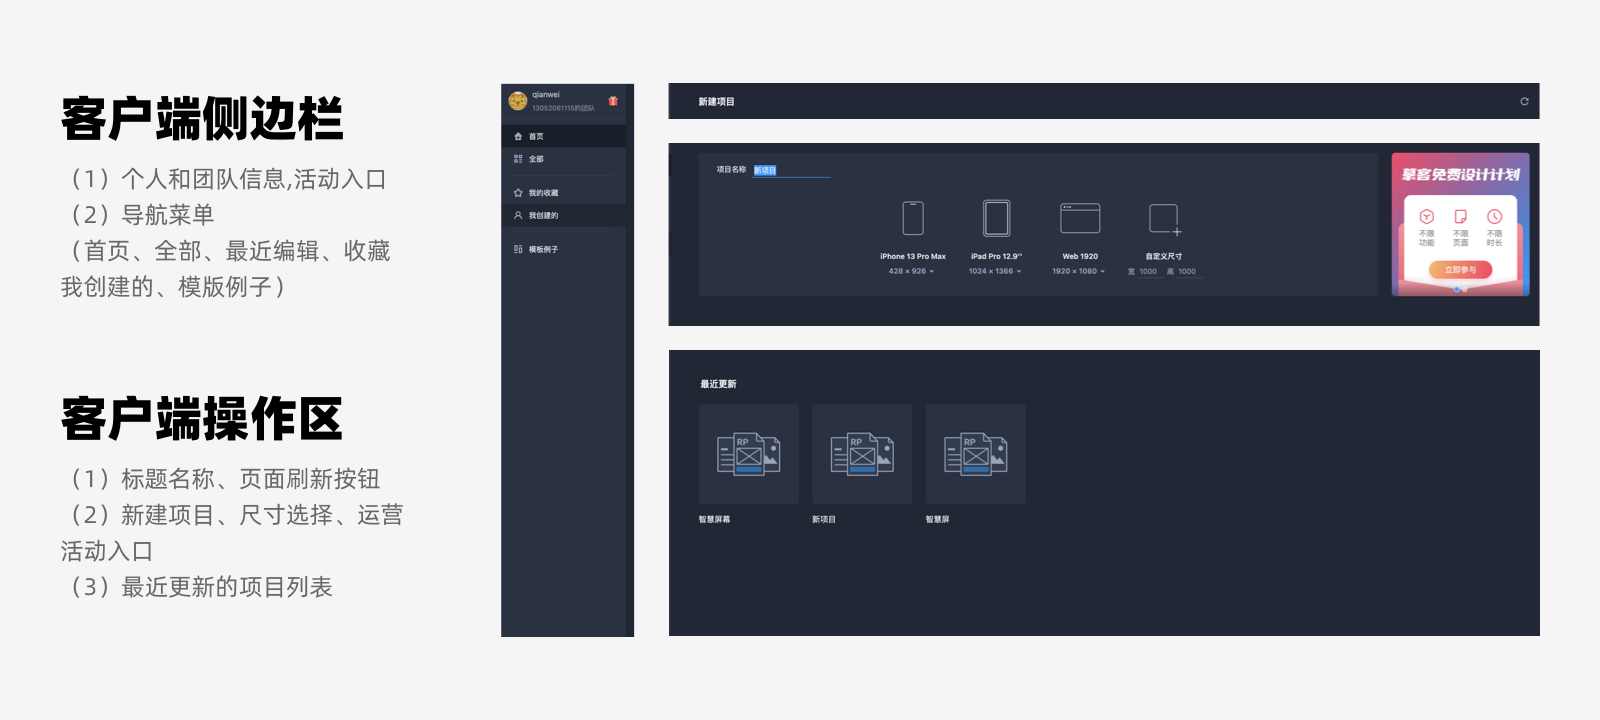This screenshot has width=1600, height=720.
Task: Click the 不限页面 page icon in the banner
Action: point(1461,217)
